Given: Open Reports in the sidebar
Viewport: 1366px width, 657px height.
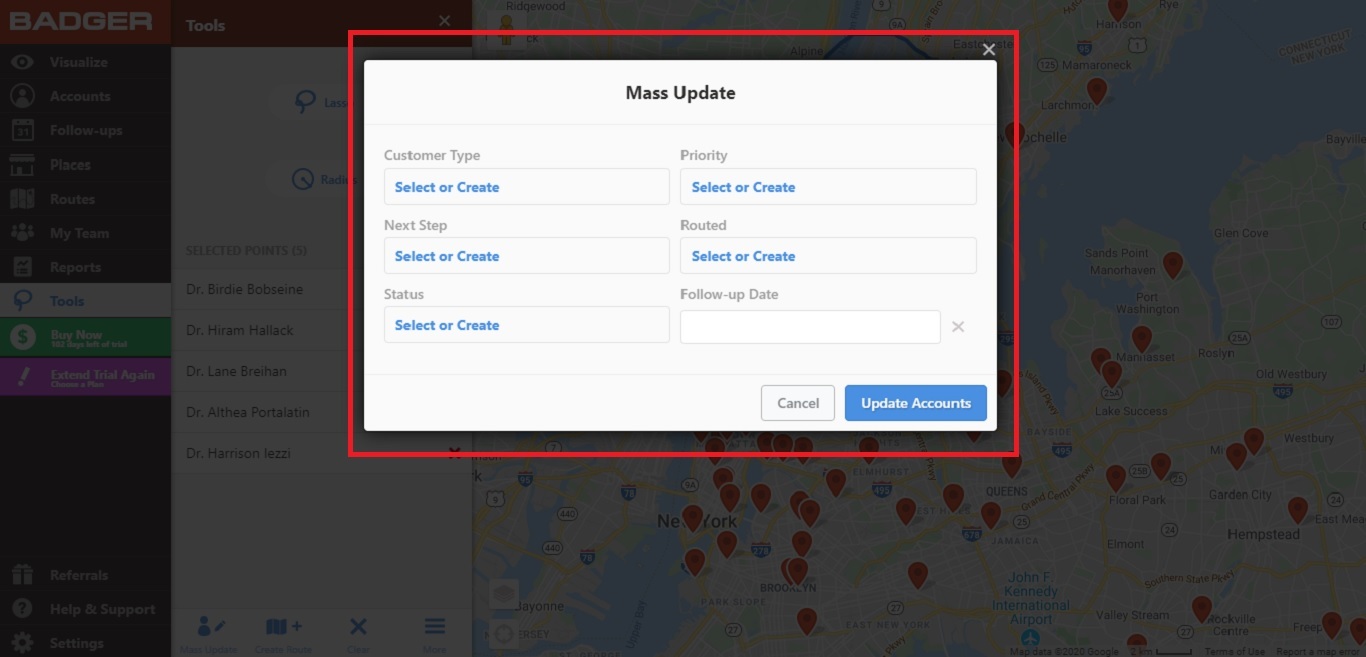Looking at the screenshot, I should pyautogui.click(x=85, y=267).
